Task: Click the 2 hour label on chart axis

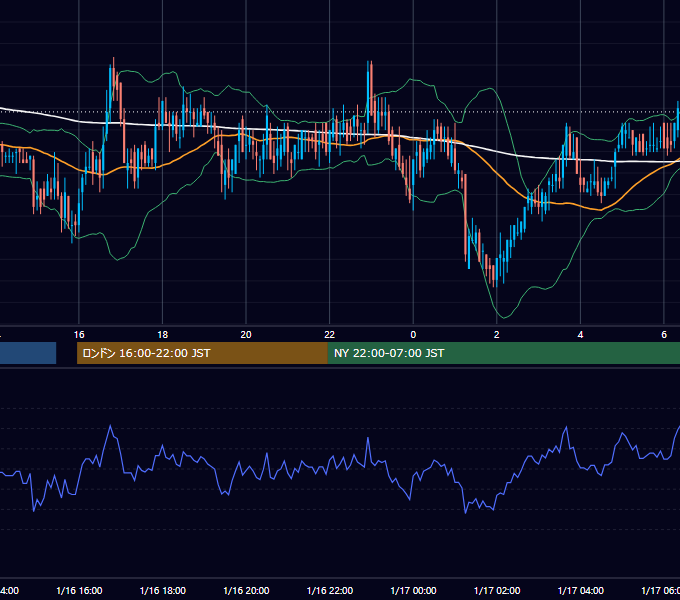Action: [497, 335]
